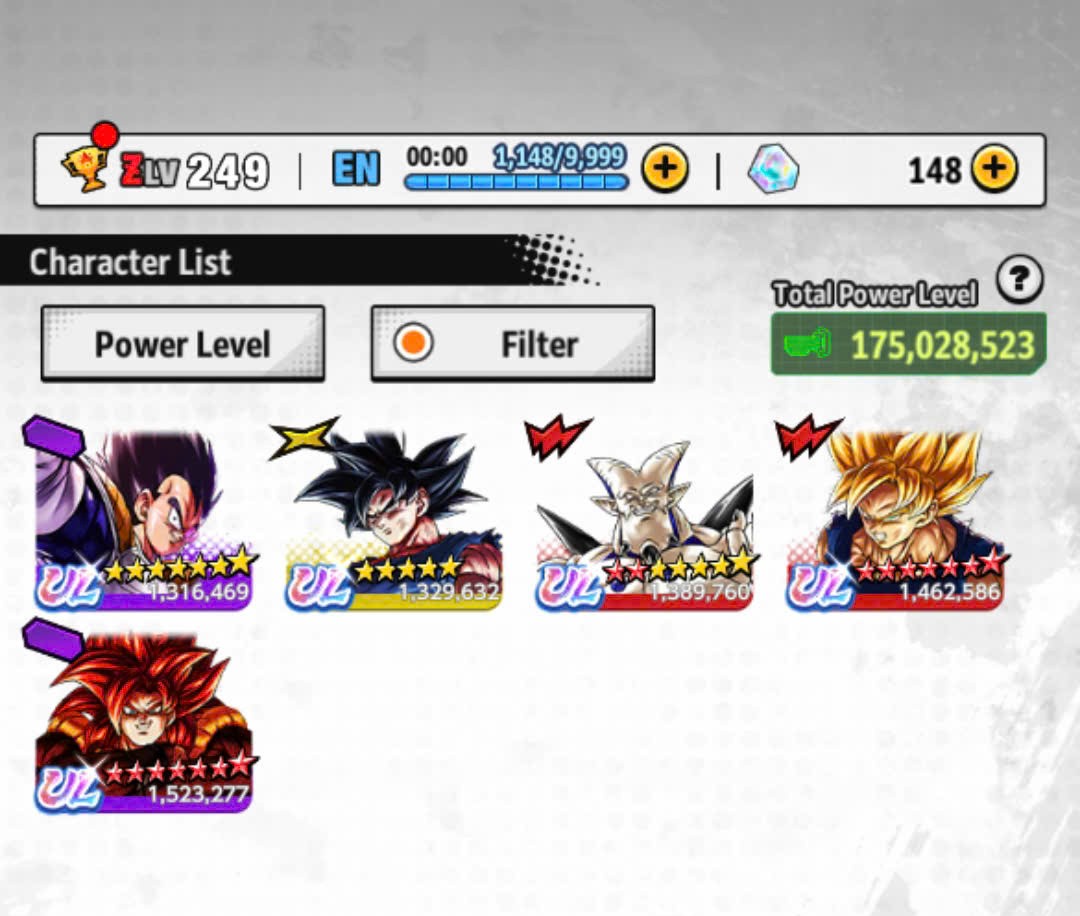Toggle the orange Filter indicator dot
Screen dimensions: 1080x916
pos(413,342)
